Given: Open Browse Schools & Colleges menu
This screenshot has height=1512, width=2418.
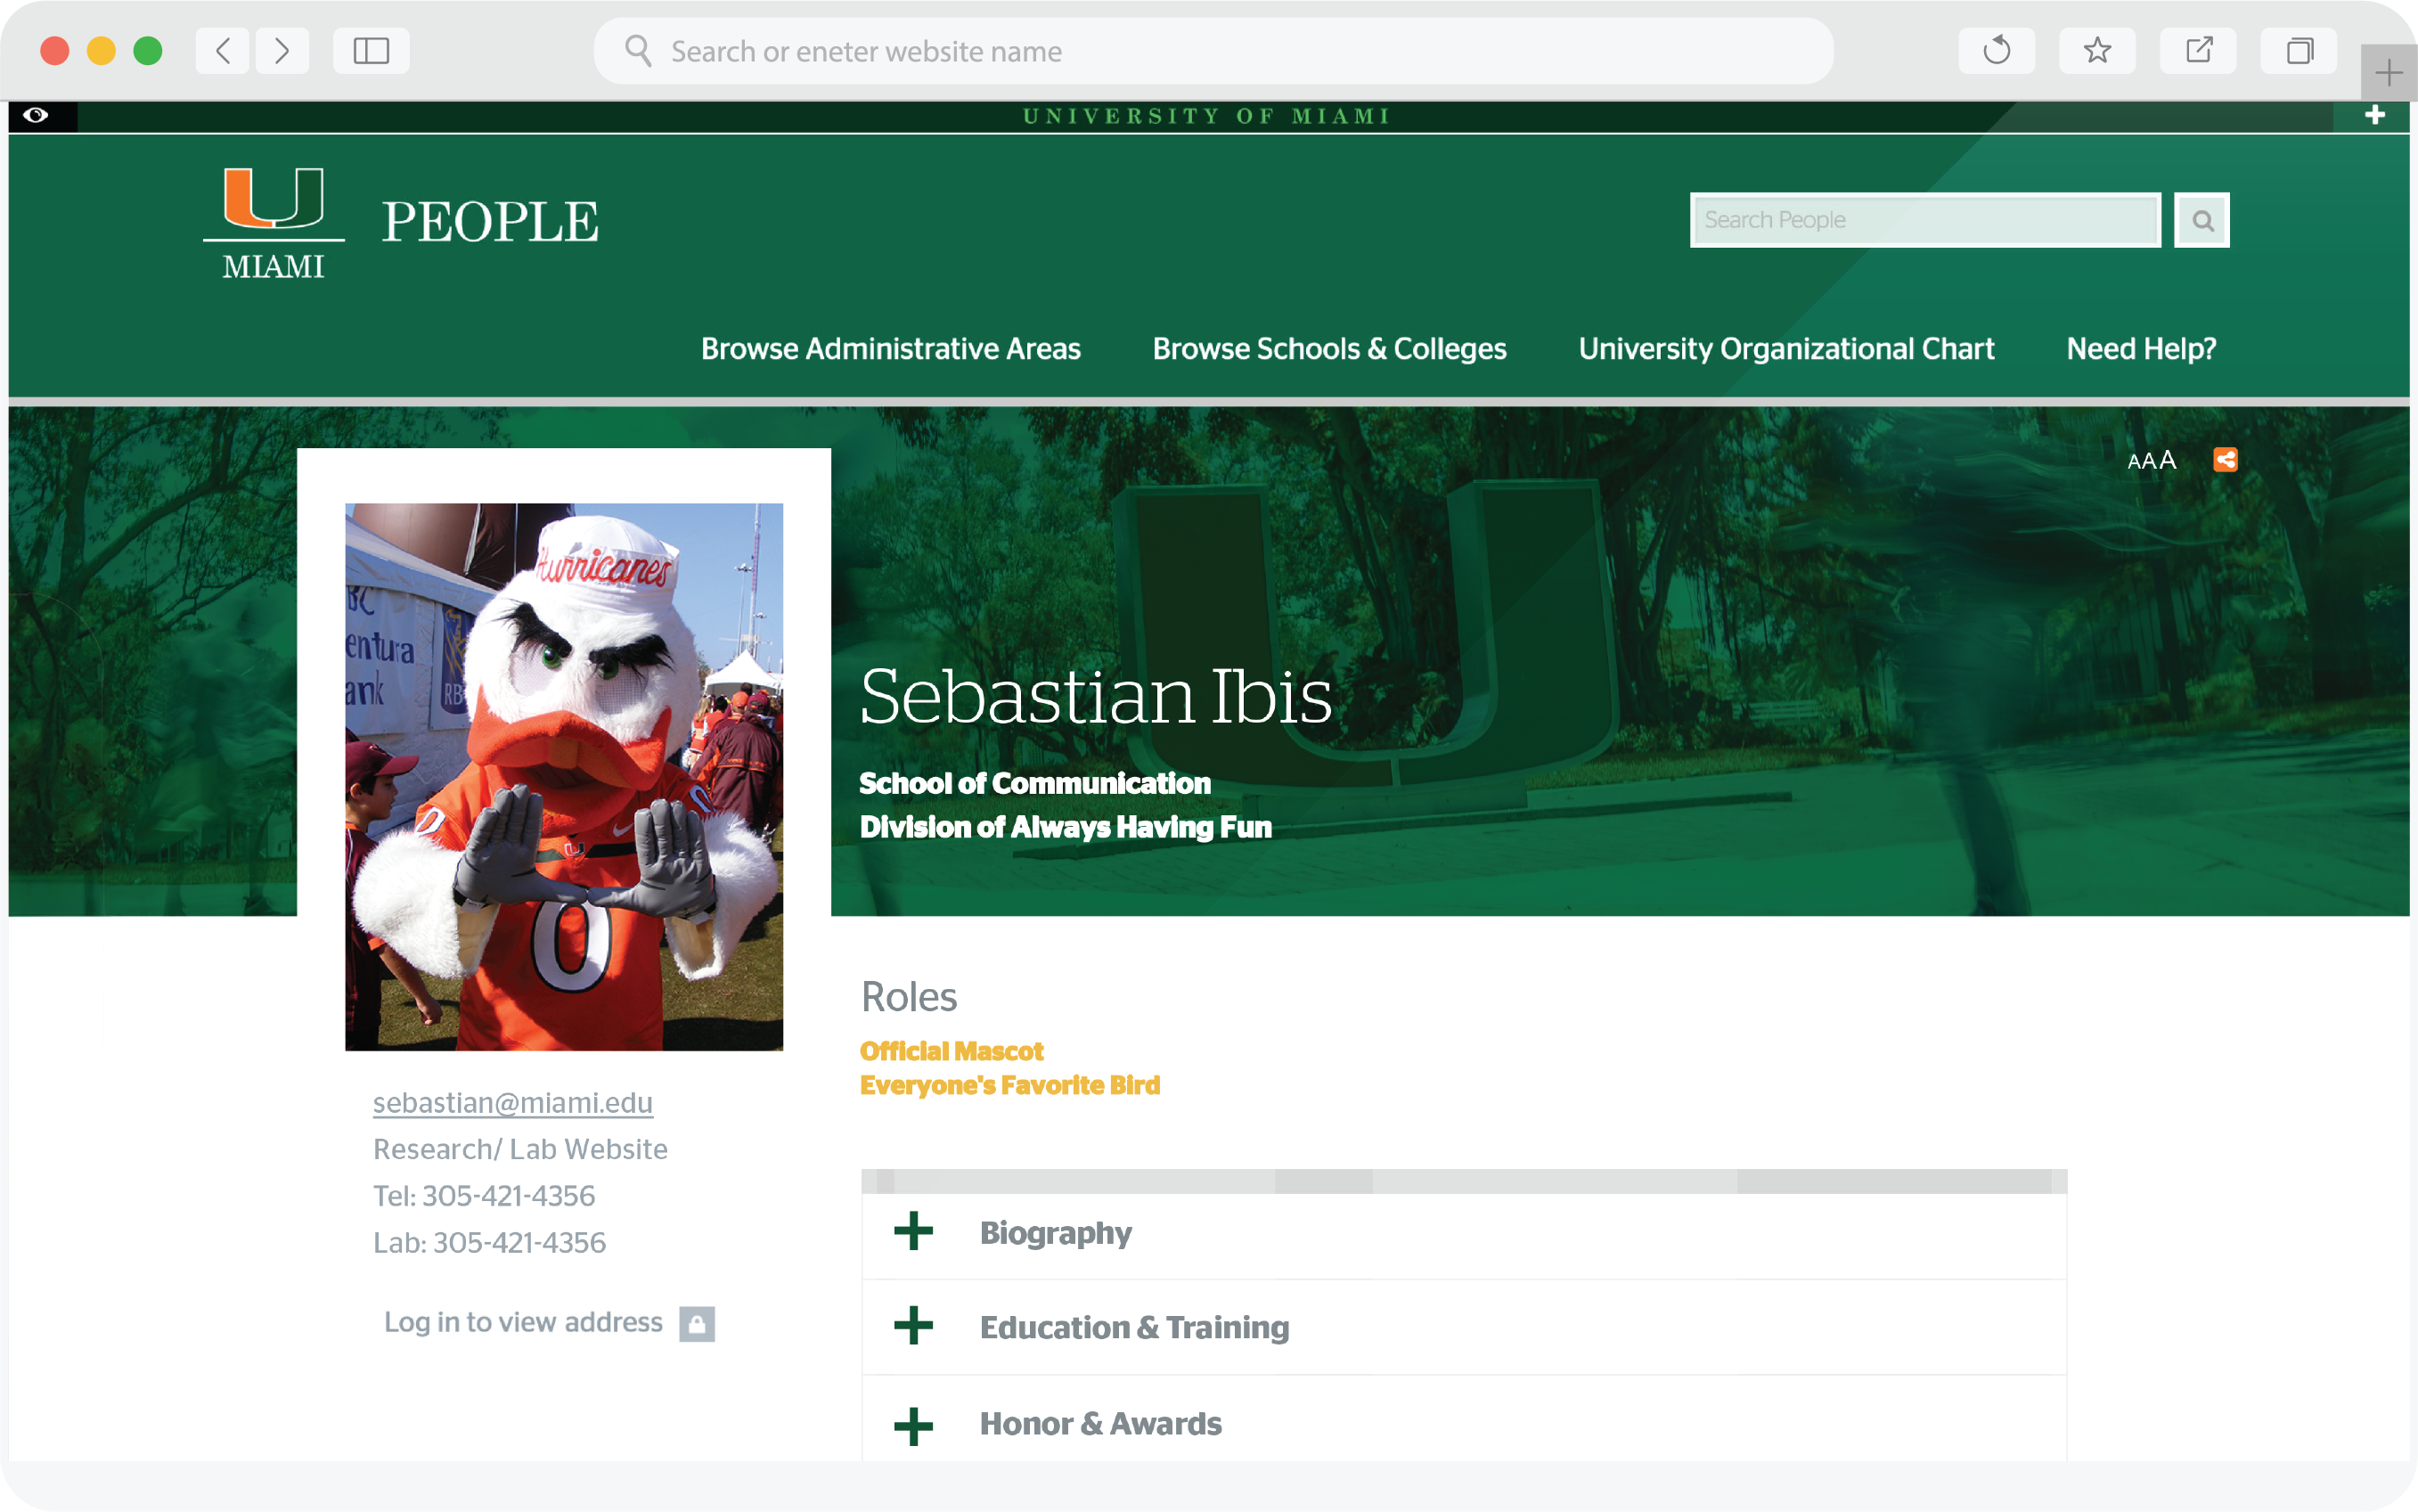Looking at the screenshot, I should point(1329,349).
